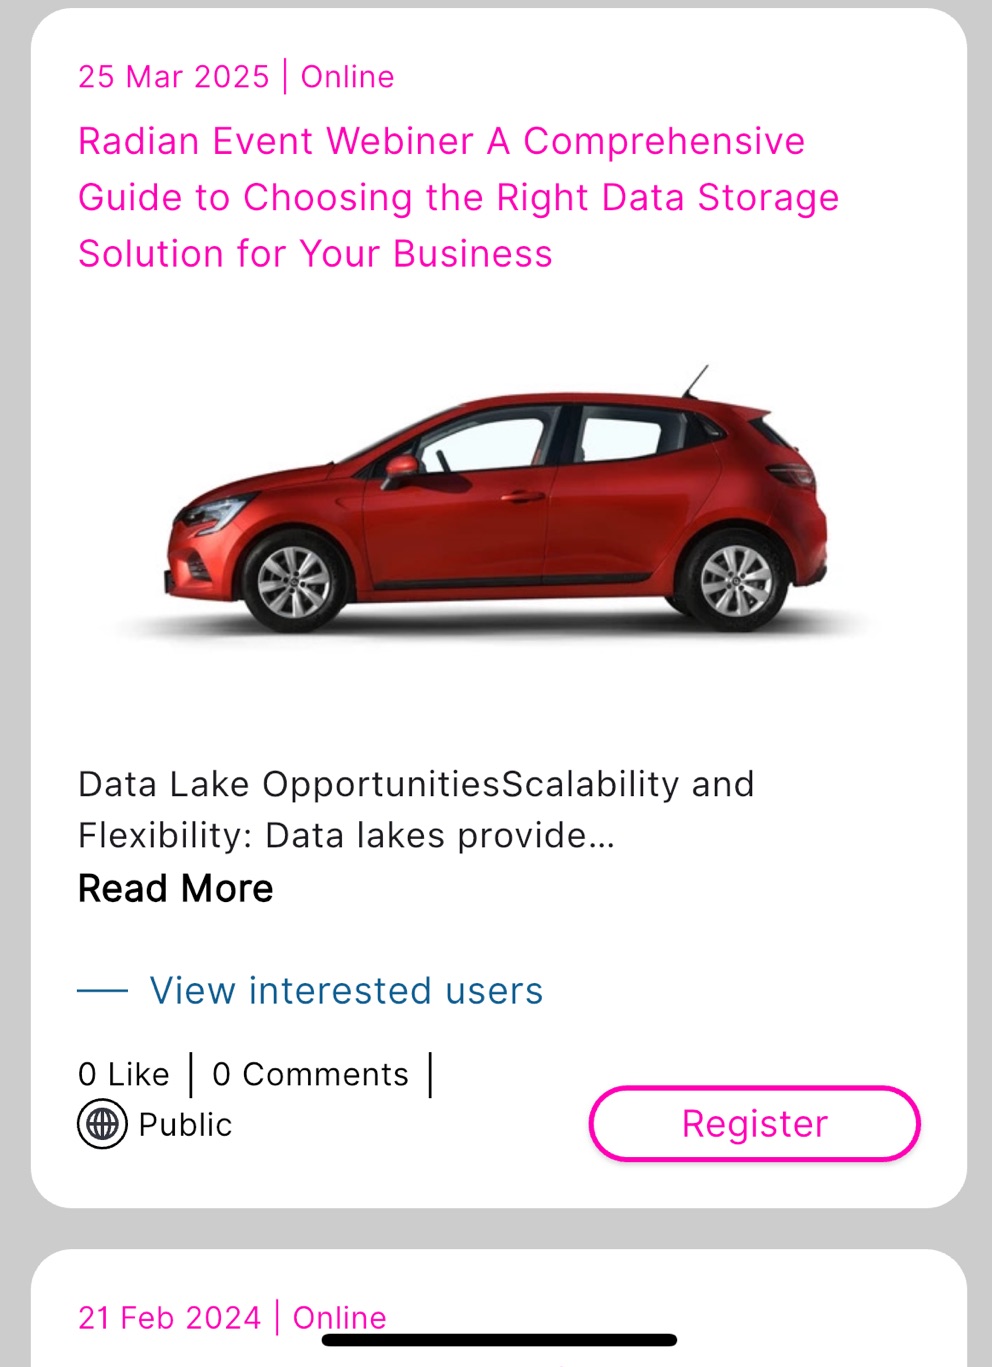Tap the Data Lake Opportunities description text
This screenshot has width=992, height=1367.
point(416,809)
